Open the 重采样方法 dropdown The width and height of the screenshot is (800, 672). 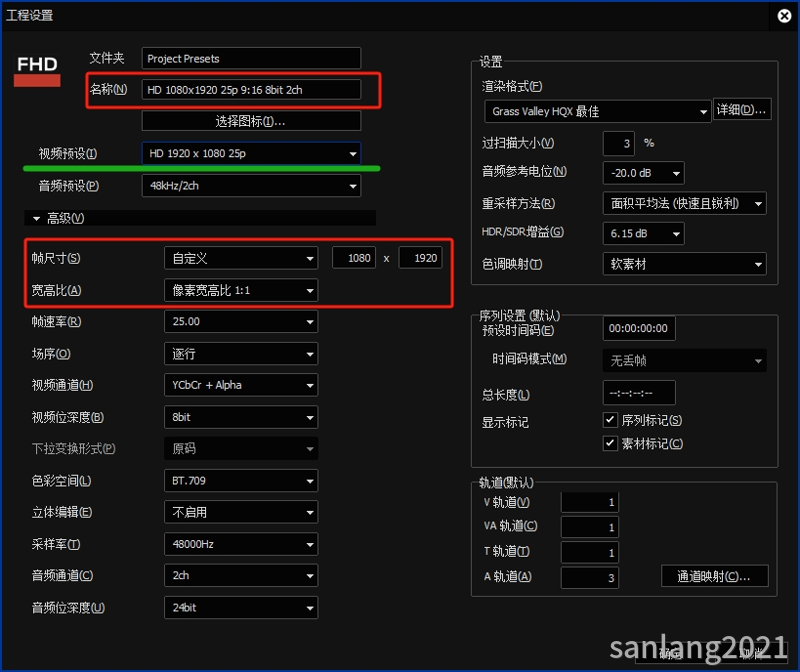(x=684, y=204)
